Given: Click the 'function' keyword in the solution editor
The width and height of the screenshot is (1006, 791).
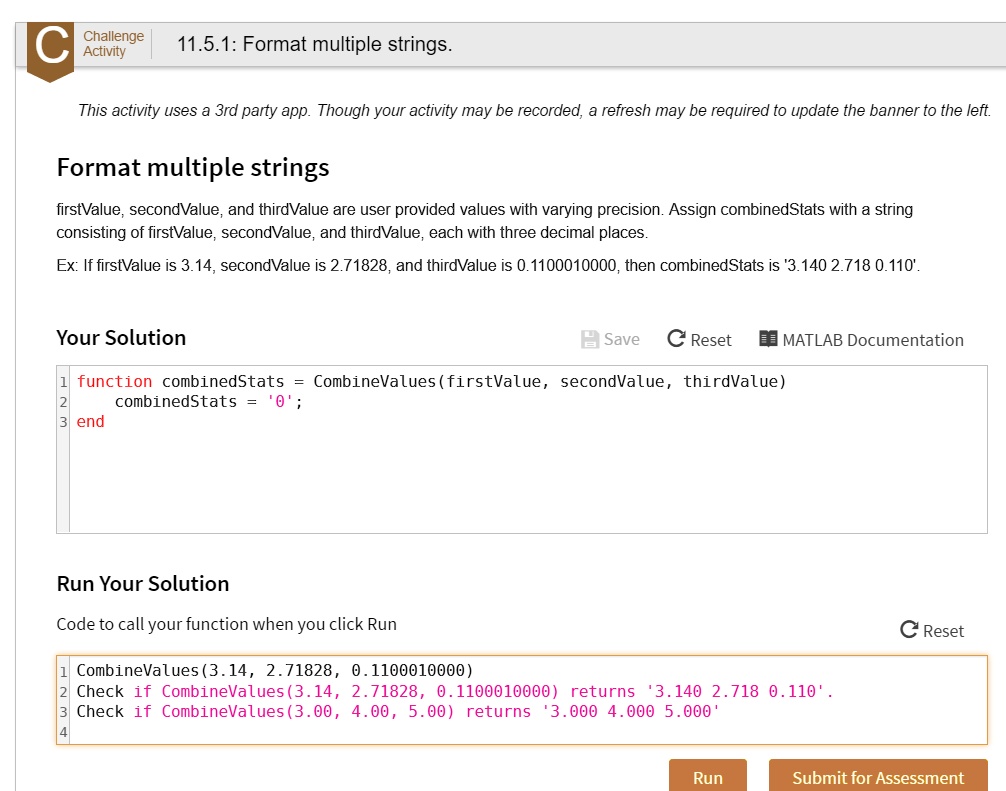Looking at the screenshot, I should coord(114,381).
